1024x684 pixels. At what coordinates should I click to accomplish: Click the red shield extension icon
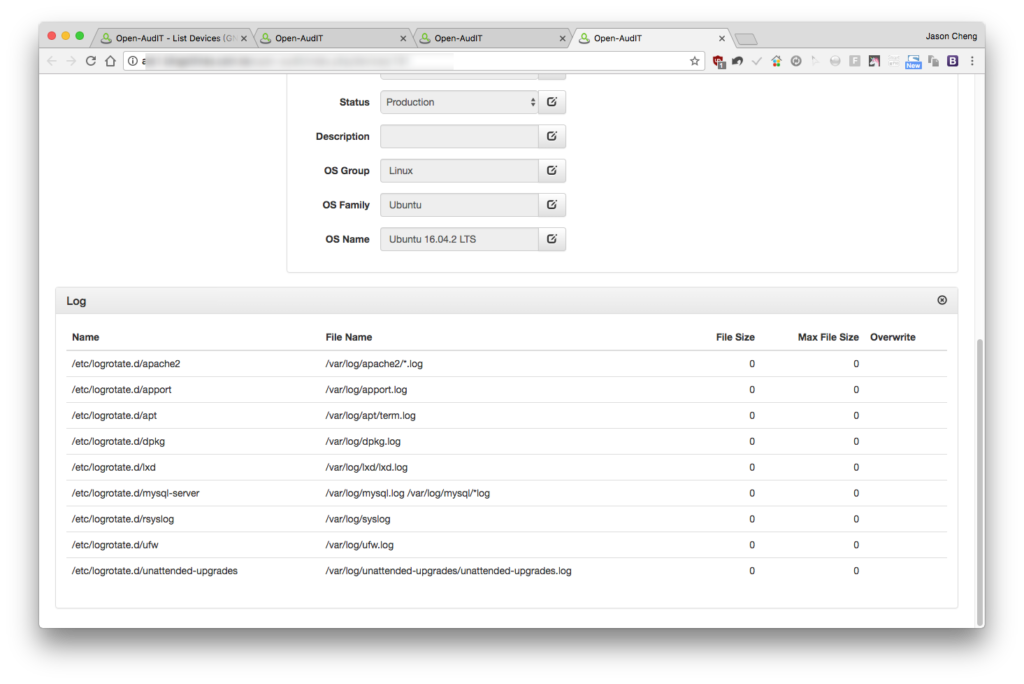pyautogui.click(x=718, y=61)
